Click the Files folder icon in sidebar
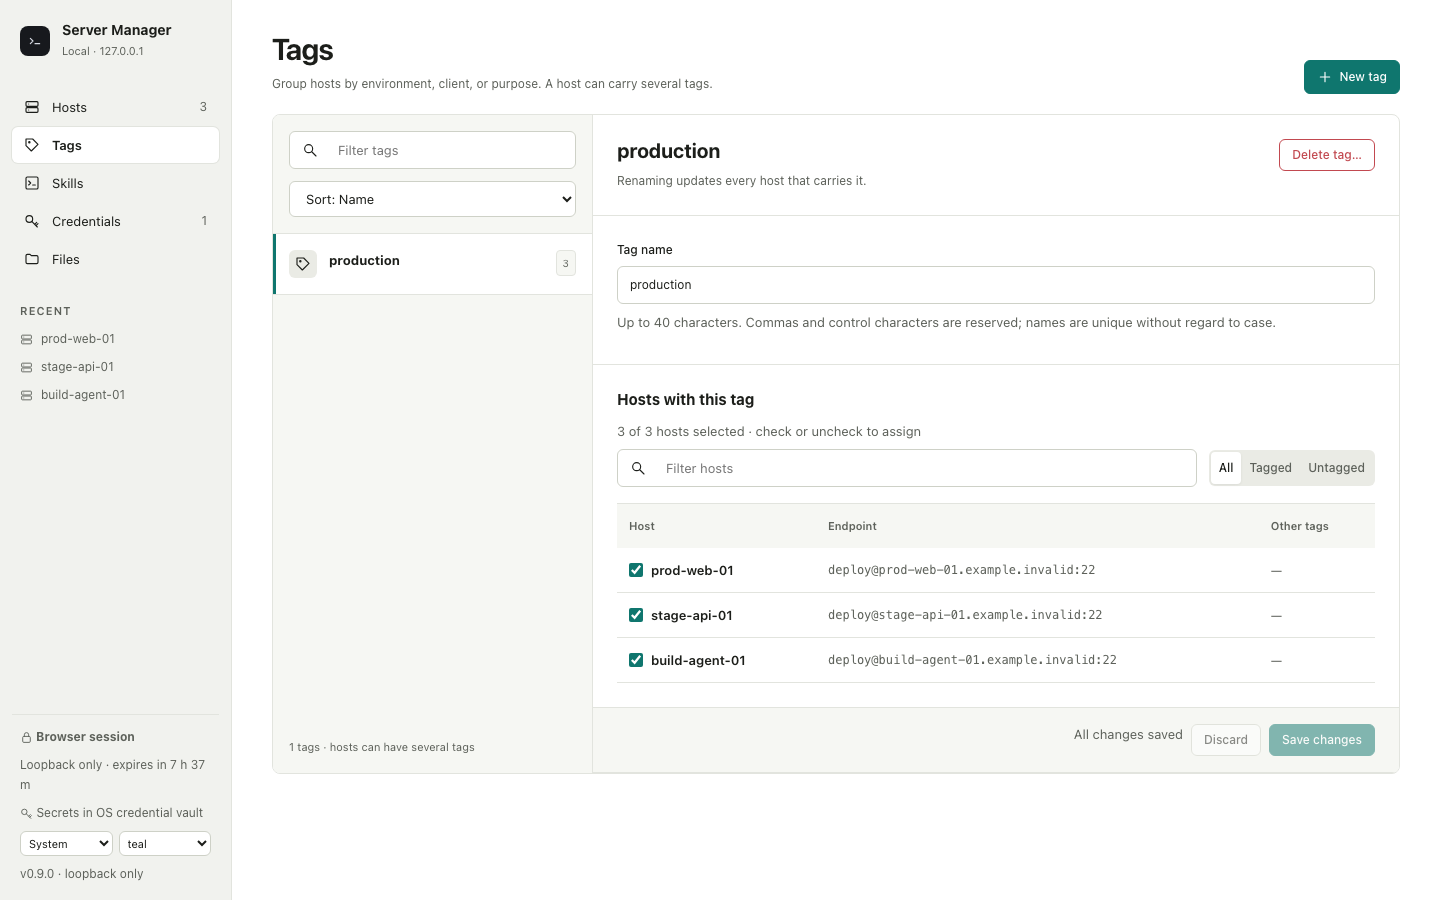1440x900 pixels. click(32, 259)
